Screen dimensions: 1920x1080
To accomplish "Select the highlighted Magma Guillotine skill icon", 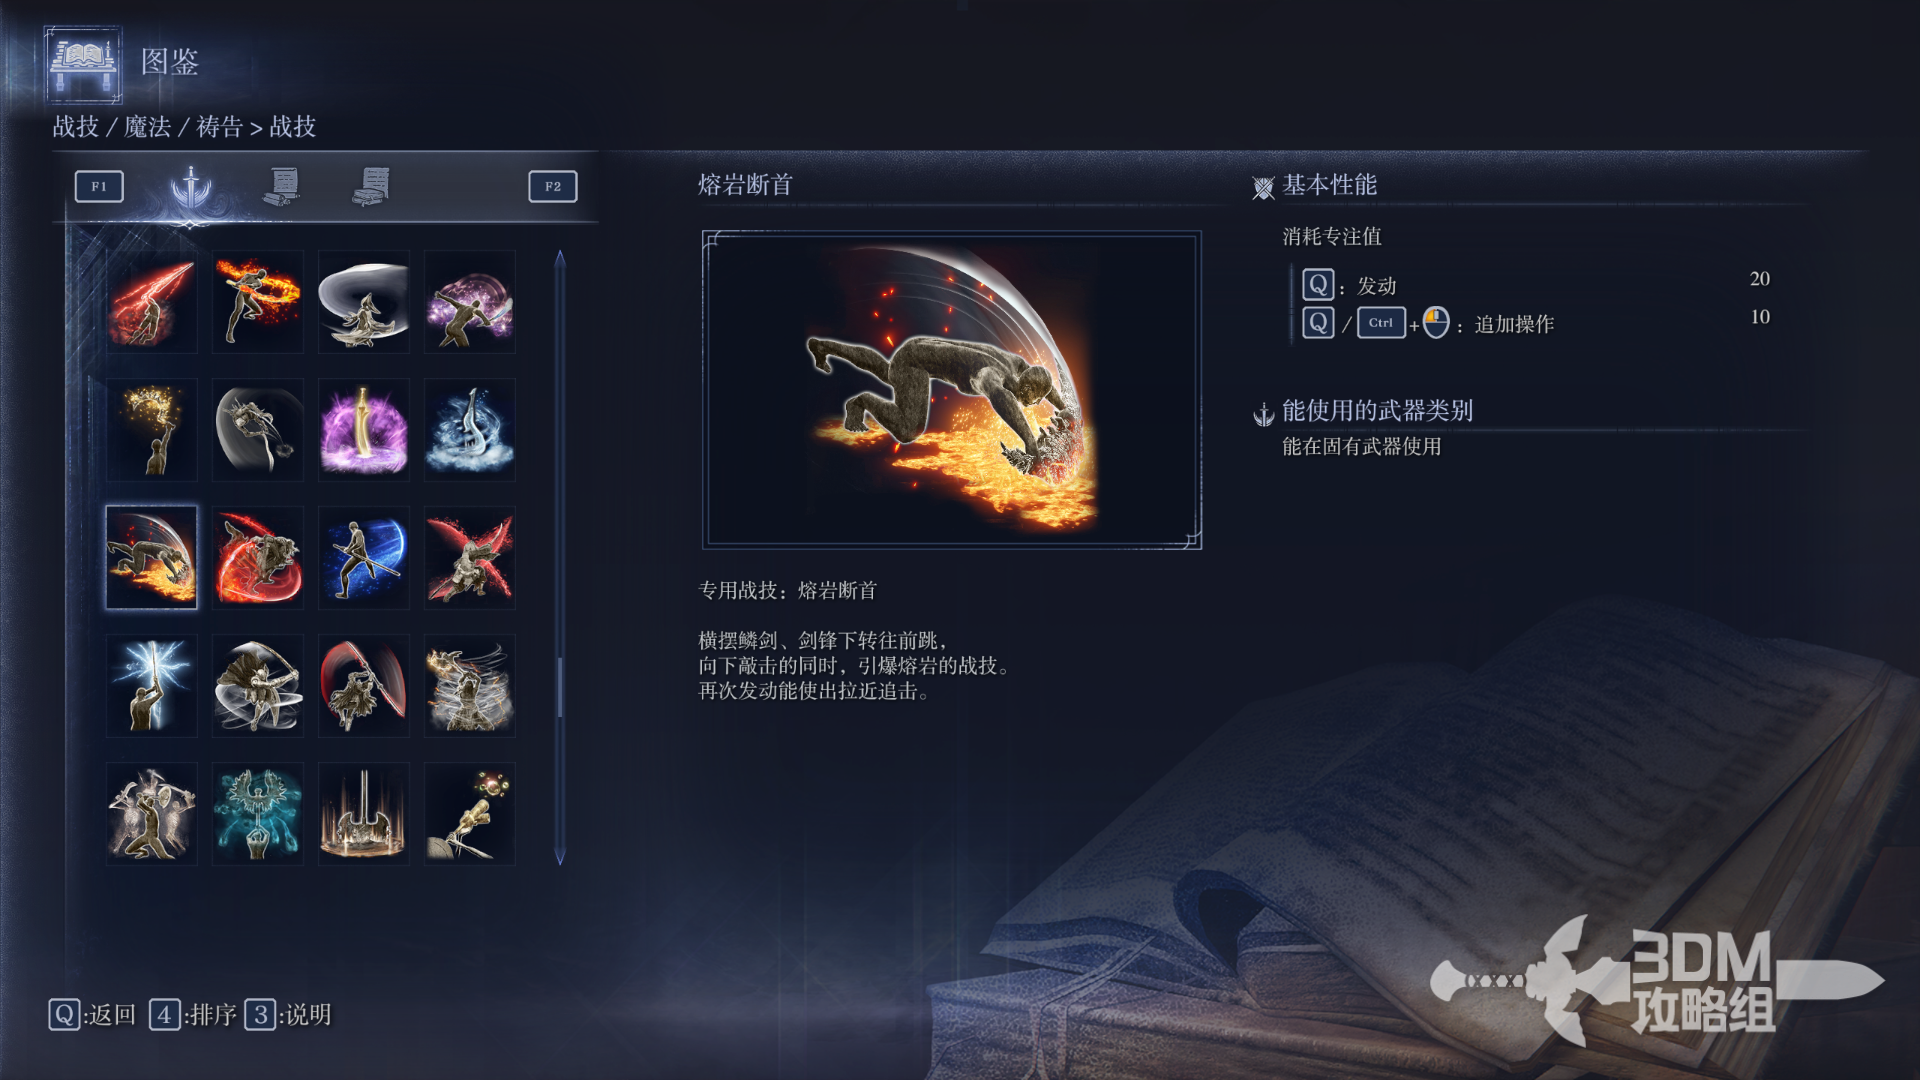I will click(152, 557).
